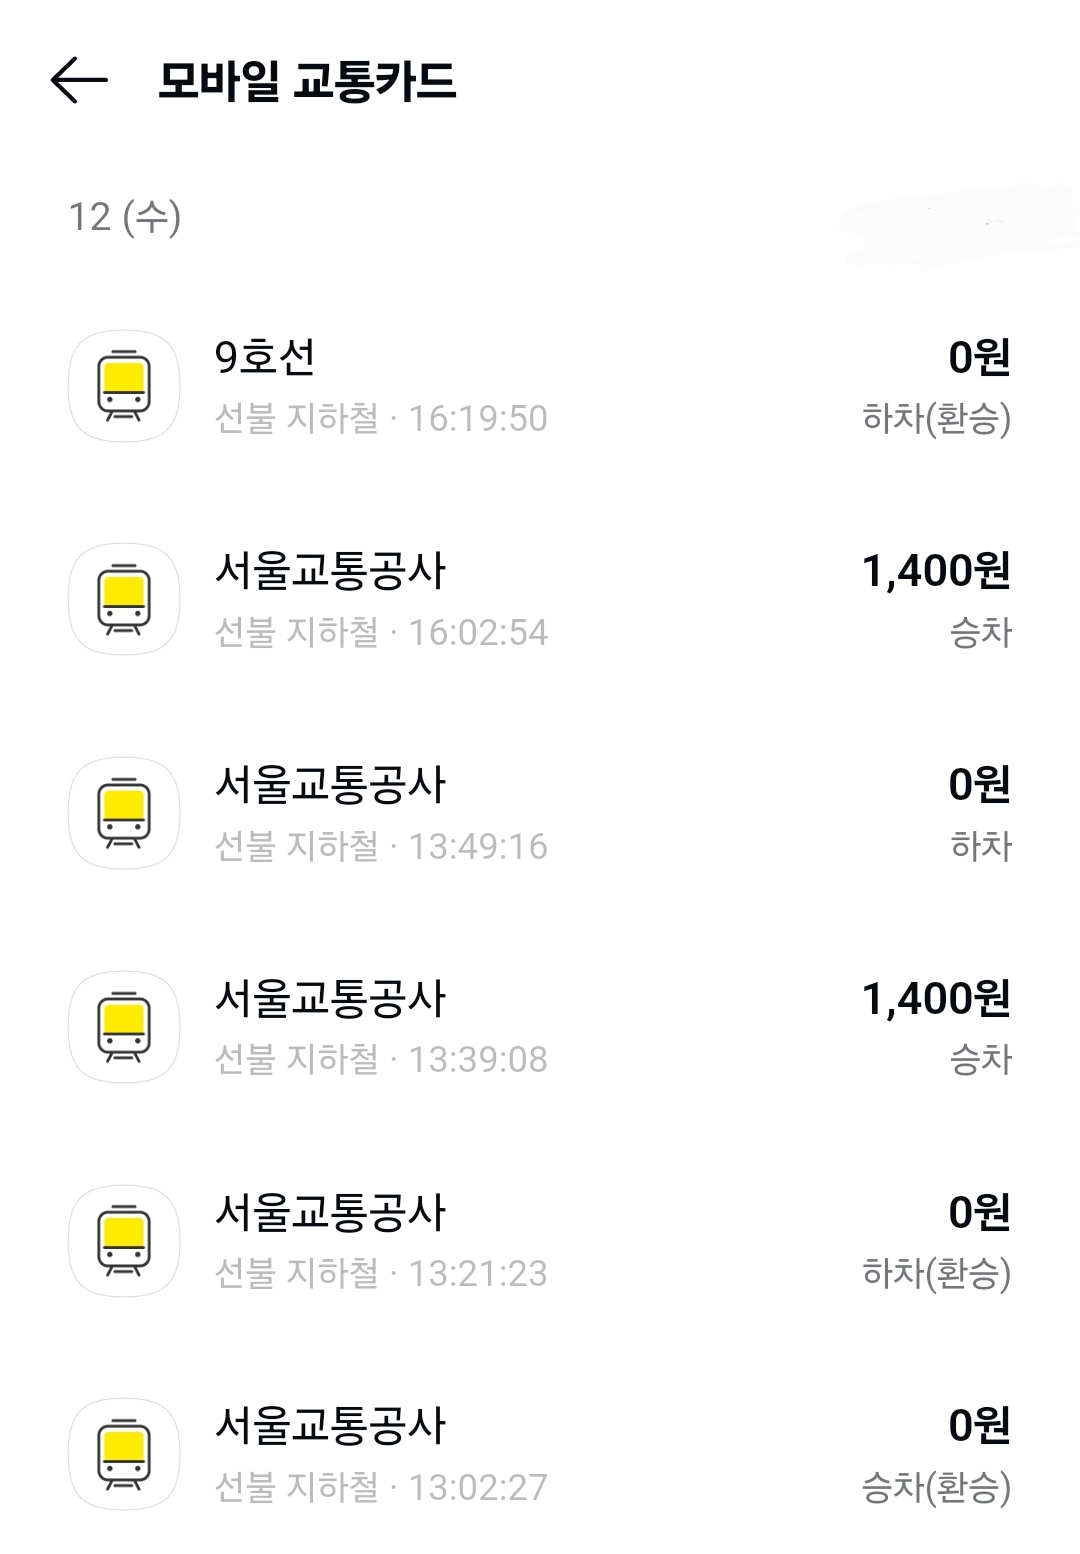Click subway icon next to 13:02:27 entry
This screenshot has width=1080, height=1554.
coord(124,1453)
